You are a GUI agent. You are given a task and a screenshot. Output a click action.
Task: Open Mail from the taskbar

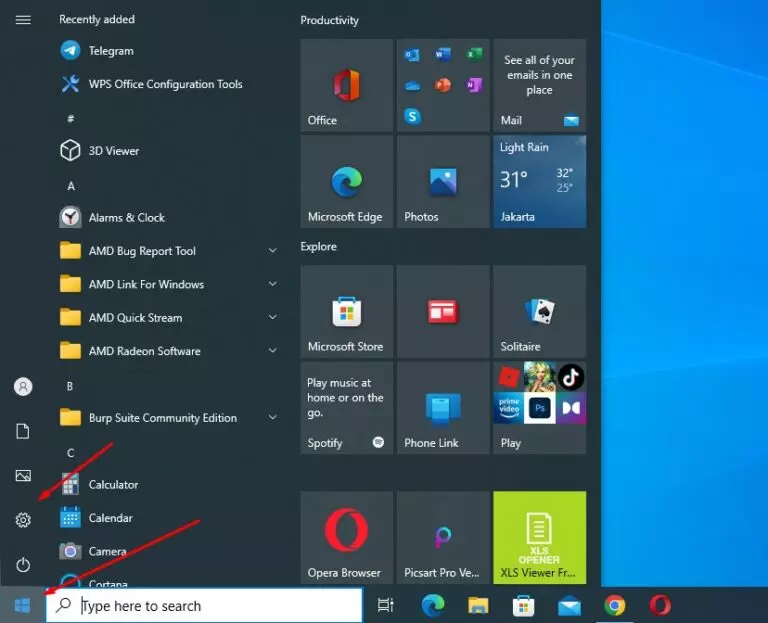[x=569, y=605]
